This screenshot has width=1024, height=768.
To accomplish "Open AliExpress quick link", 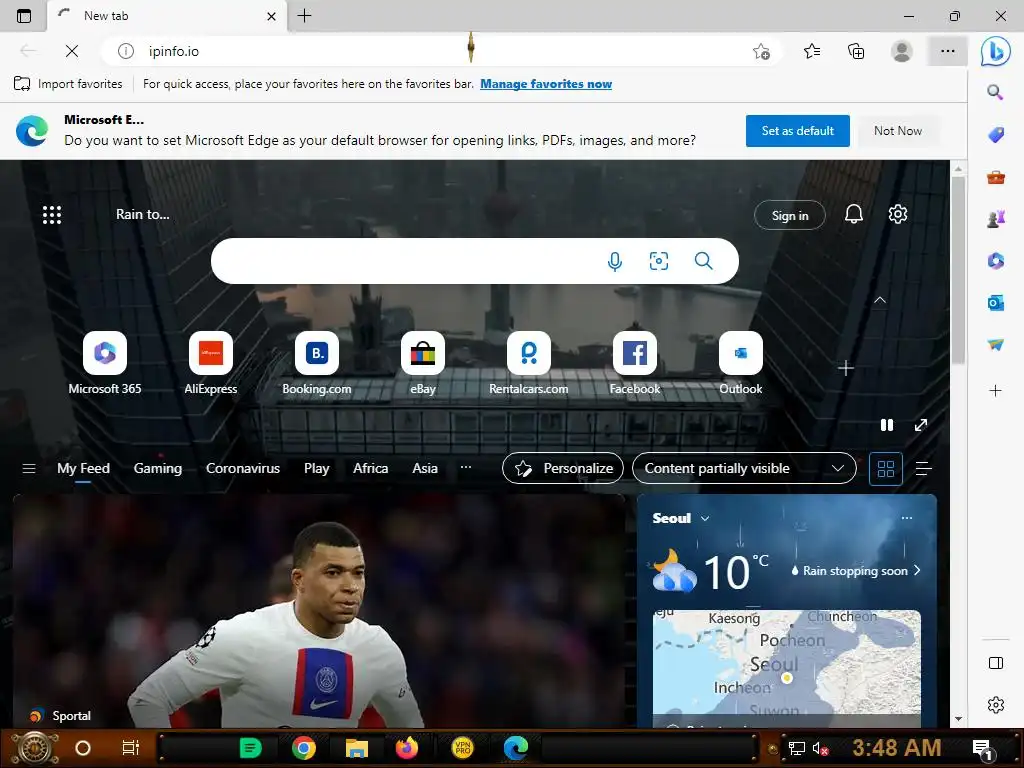I will (210, 363).
